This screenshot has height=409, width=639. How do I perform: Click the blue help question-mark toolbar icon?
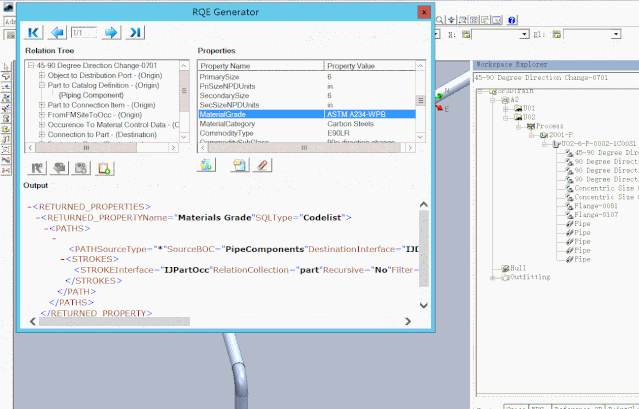click(512, 20)
